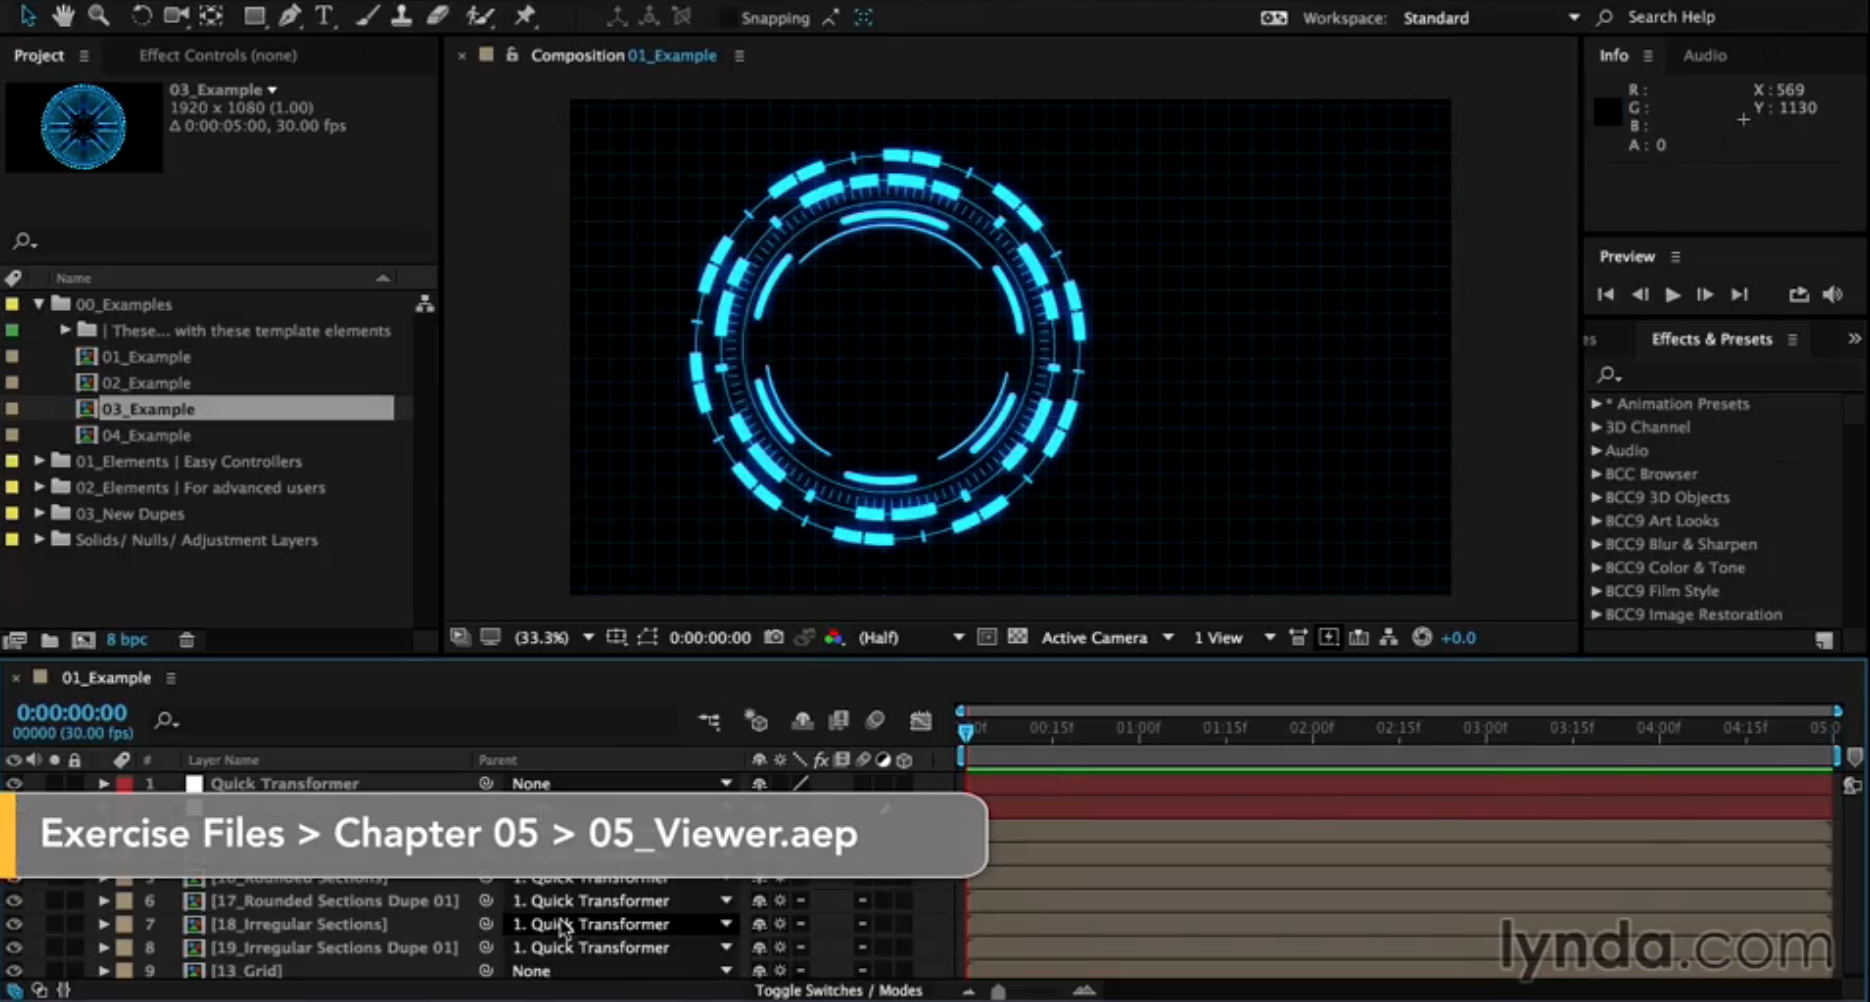
Task: Select the Eraser tool
Action: click(437, 16)
